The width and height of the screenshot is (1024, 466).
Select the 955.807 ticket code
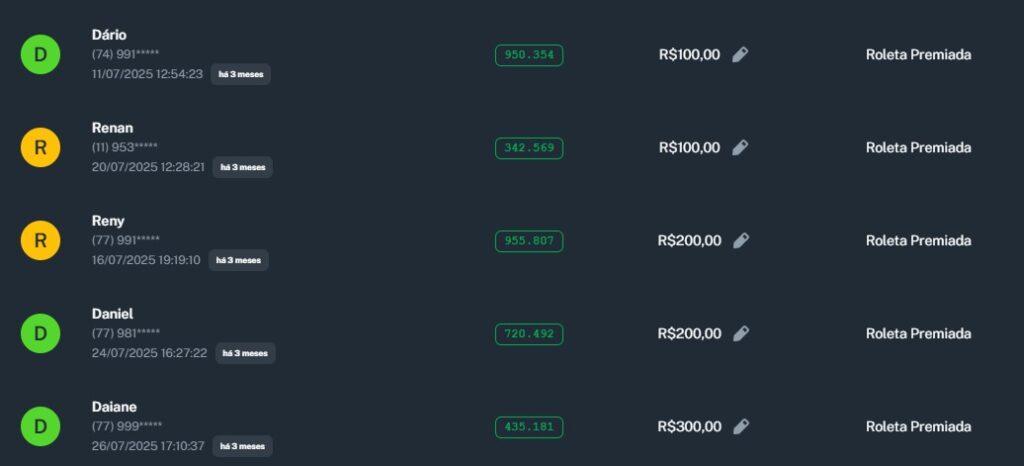pyautogui.click(x=529, y=241)
